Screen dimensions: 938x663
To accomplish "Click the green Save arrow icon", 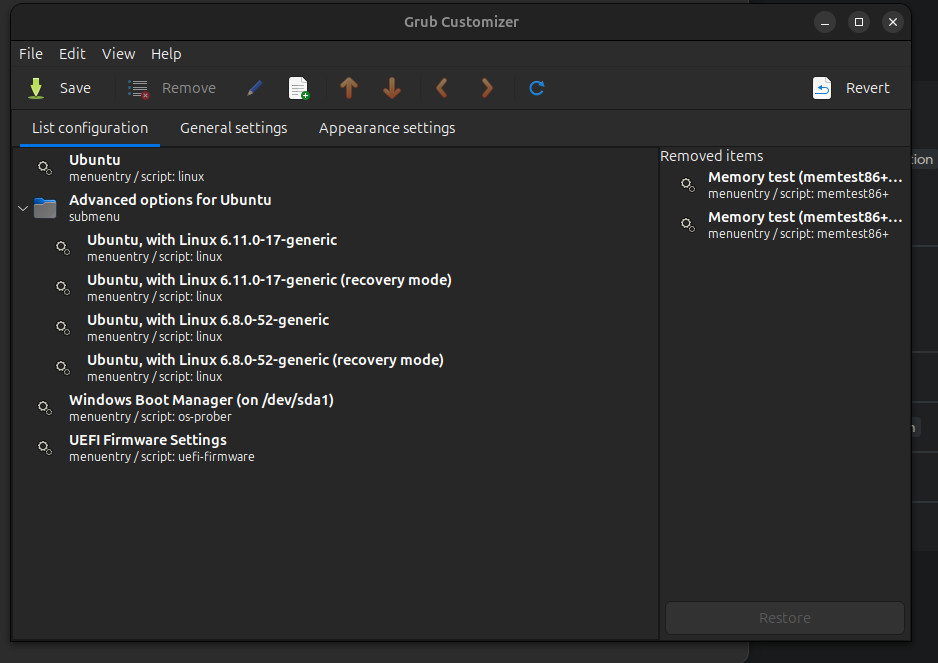I will click(36, 88).
